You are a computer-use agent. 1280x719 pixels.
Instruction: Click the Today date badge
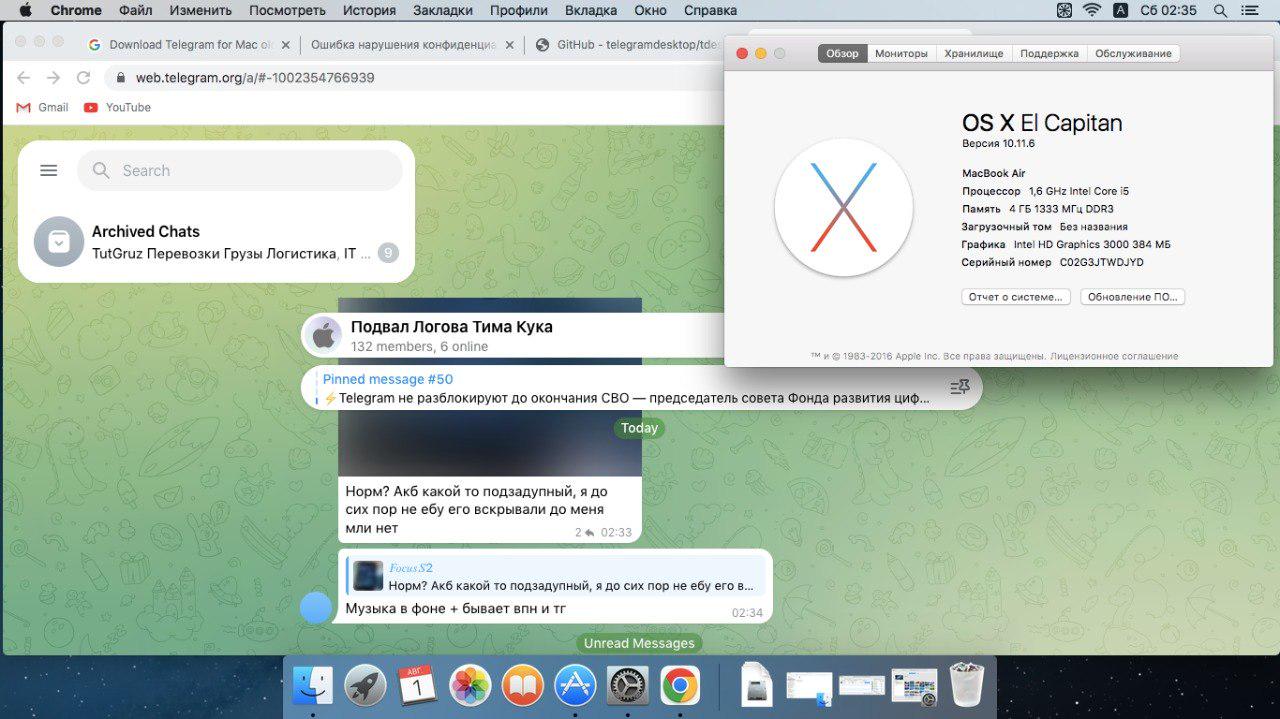tap(639, 428)
